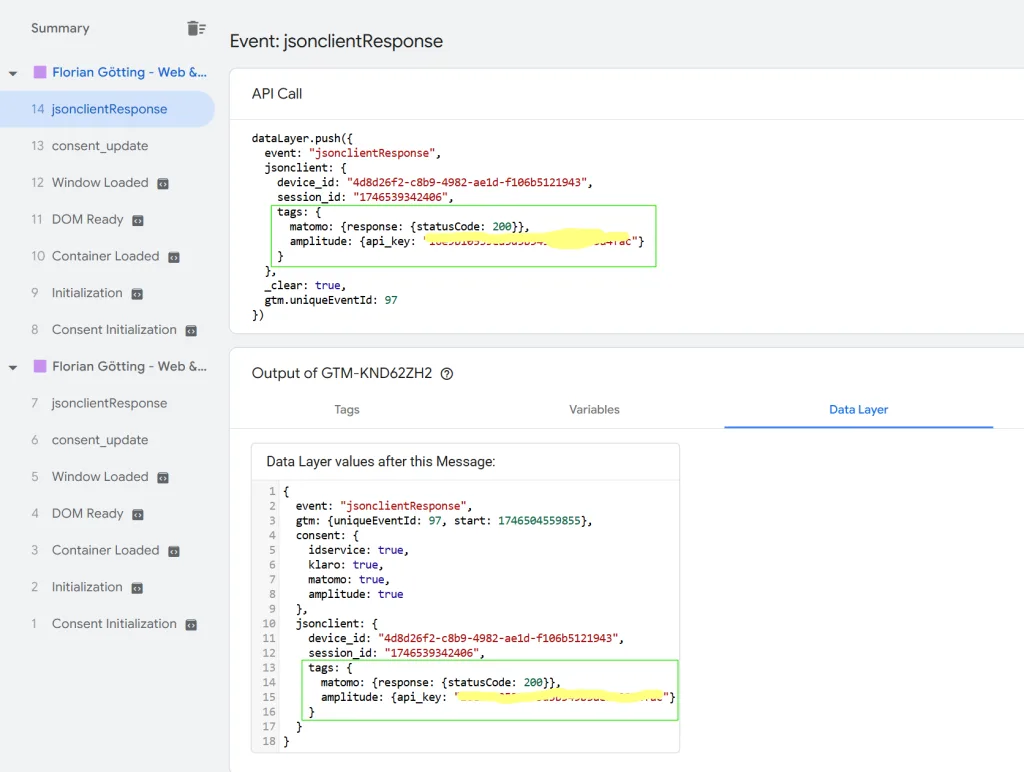The width and height of the screenshot is (1024, 772).
Task: Click session_id line in API Call code
Action: click(x=364, y=197)
